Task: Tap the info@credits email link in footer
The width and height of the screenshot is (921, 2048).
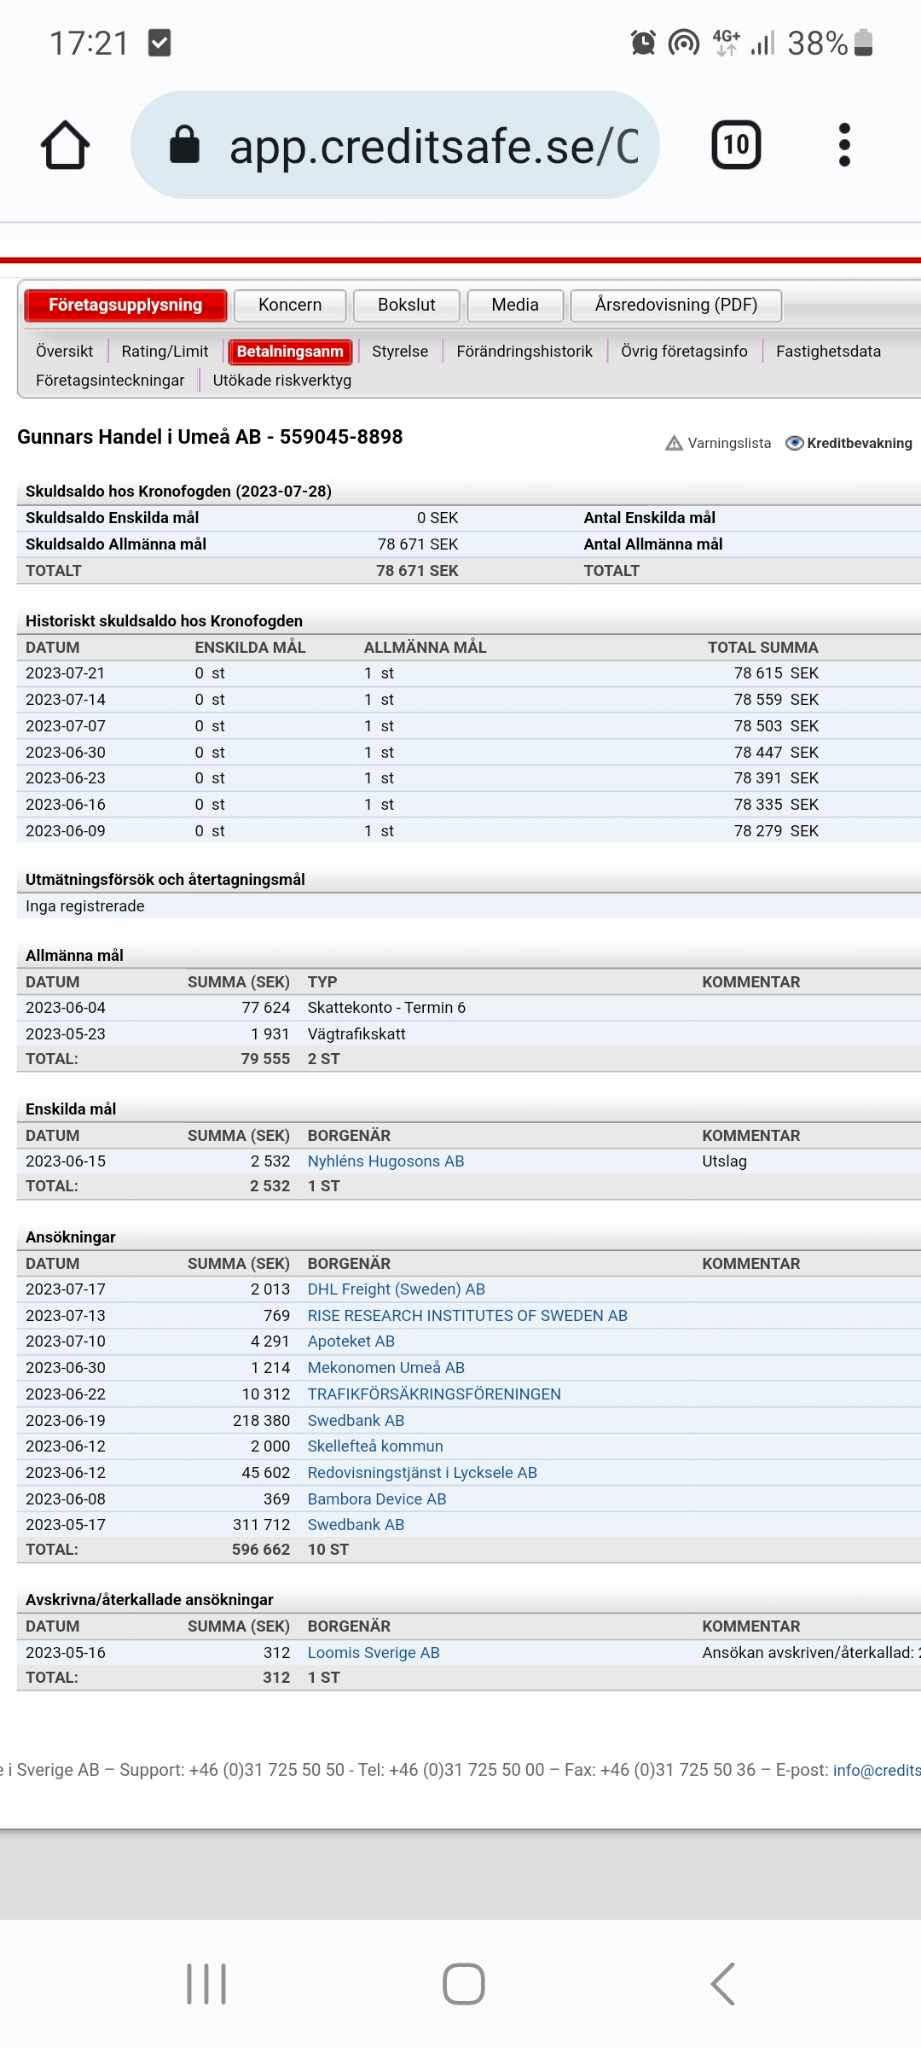Action: 876,1770
